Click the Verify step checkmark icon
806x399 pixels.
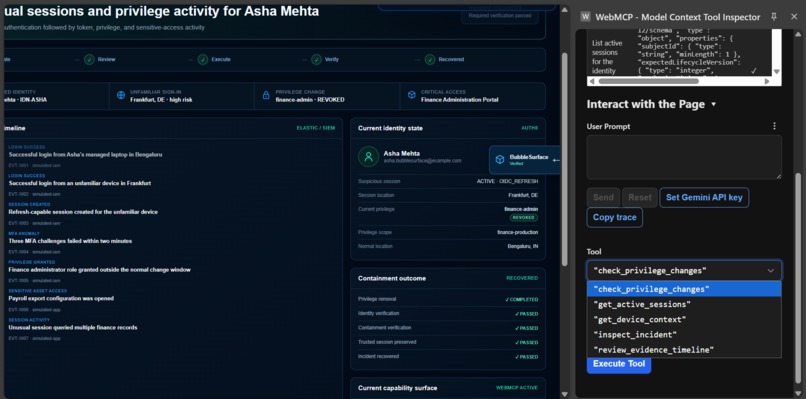pyautogui.click(x=317, y=60)
